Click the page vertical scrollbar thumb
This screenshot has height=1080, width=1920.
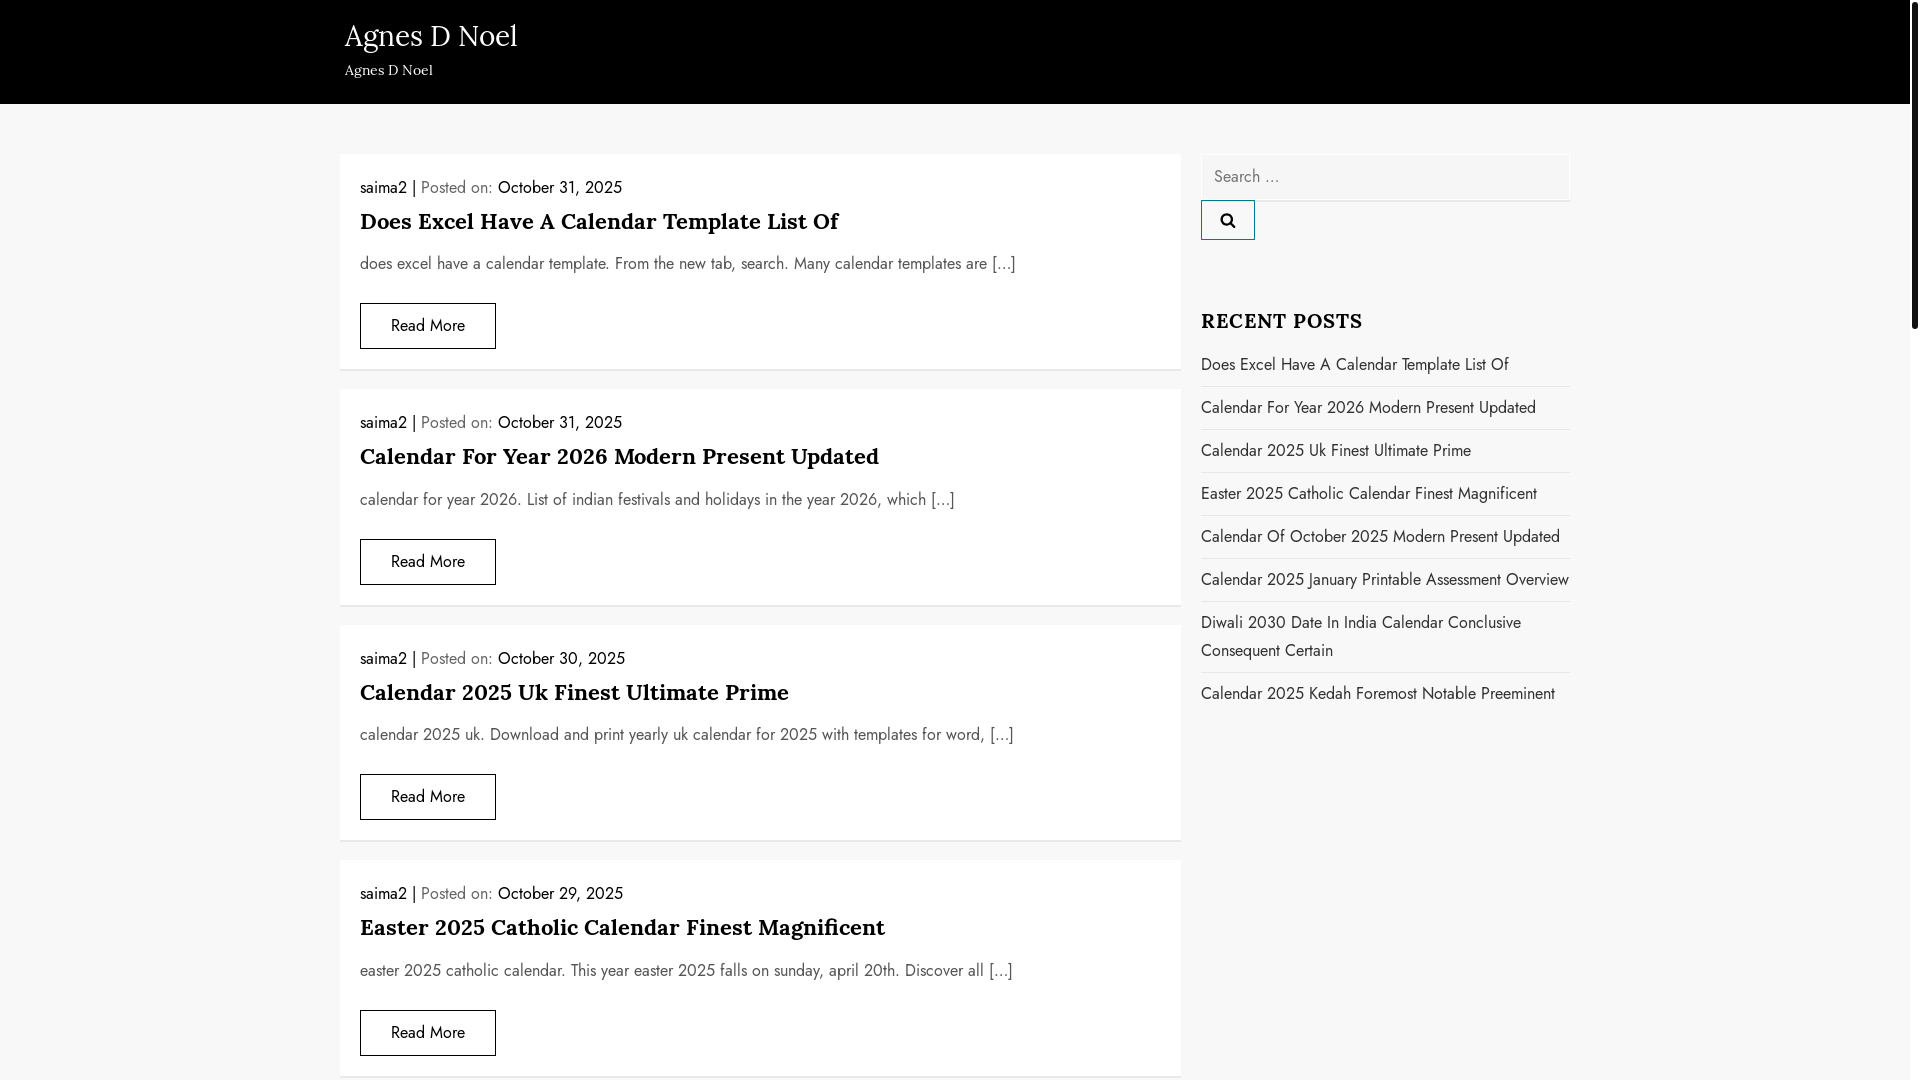[1914, 165]
